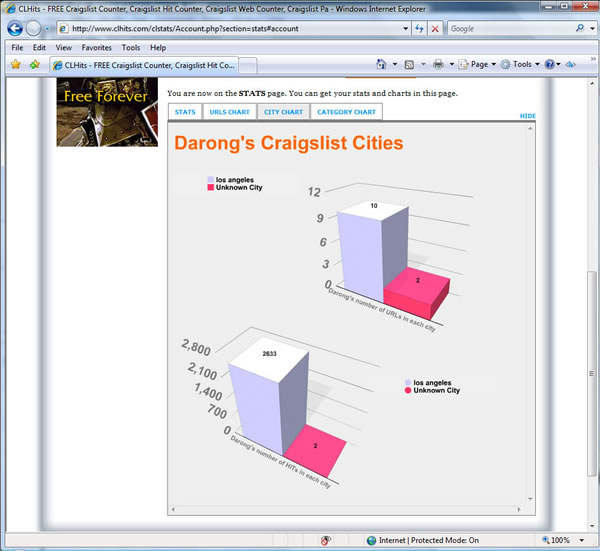
Task: Switch to the CATEGORY CHART tab
Action: pos(346,112)
